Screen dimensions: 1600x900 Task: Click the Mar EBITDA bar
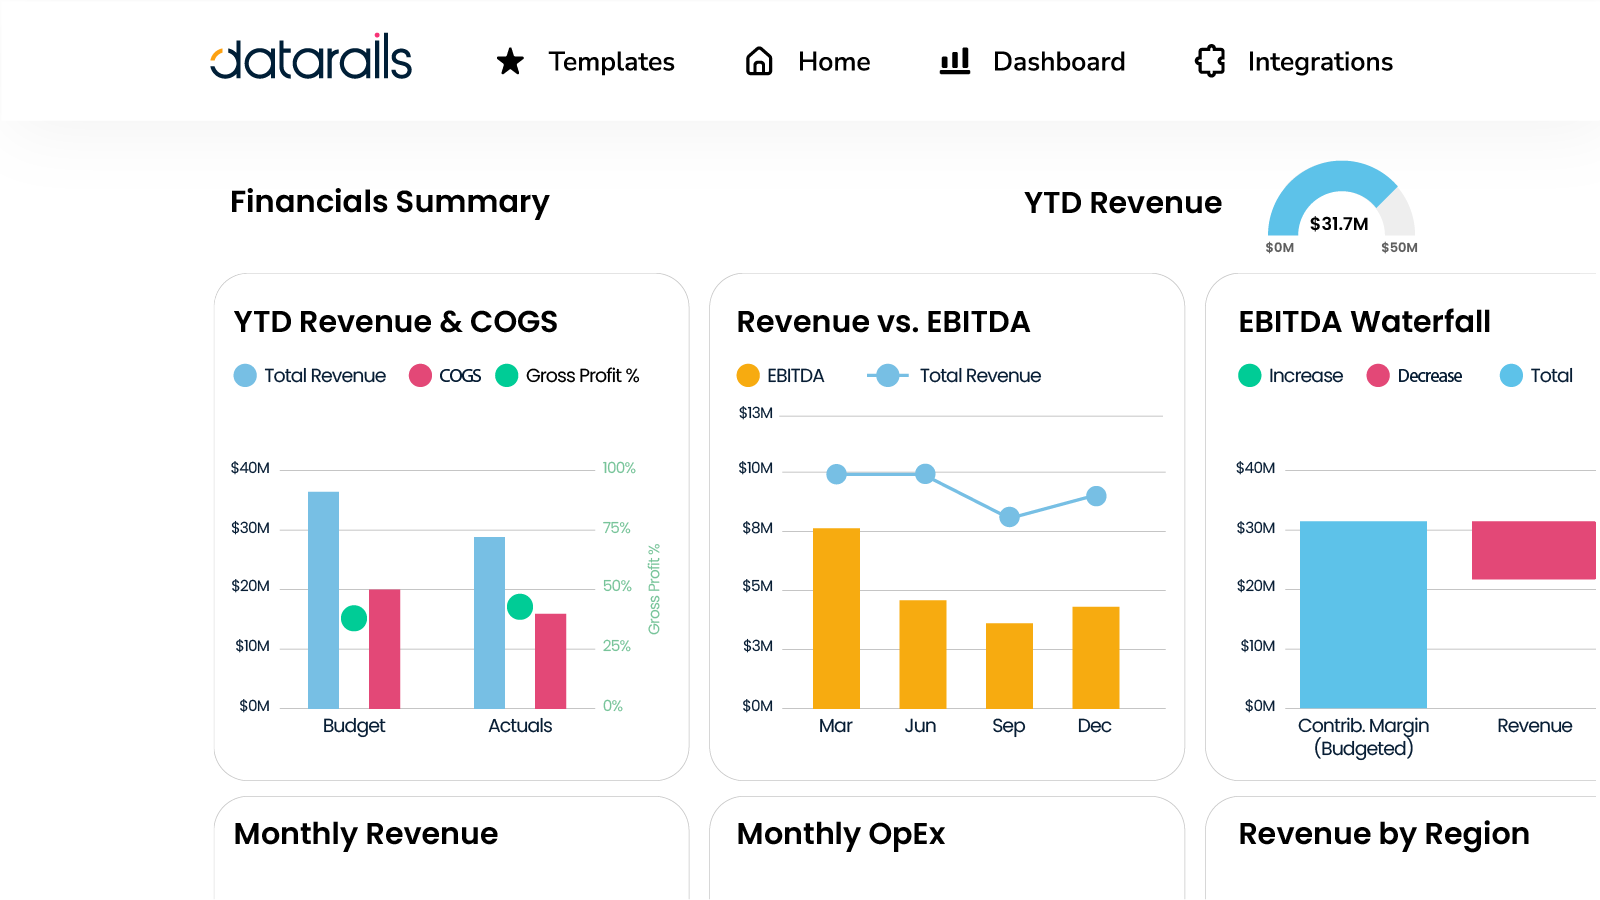836,618
